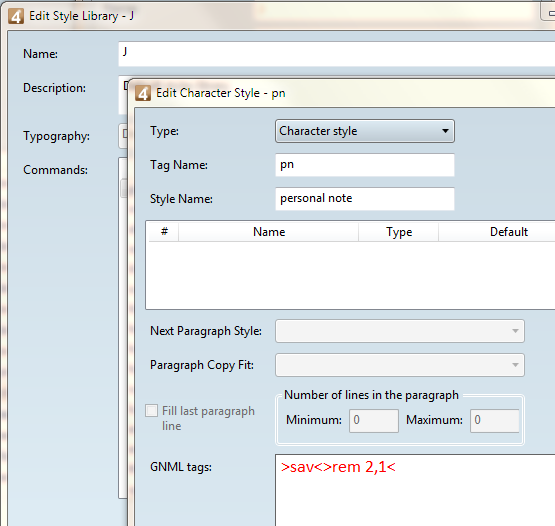Open the Type dropdown showing Character style
Screen dimensions: 555x526
tap(365, 131)
